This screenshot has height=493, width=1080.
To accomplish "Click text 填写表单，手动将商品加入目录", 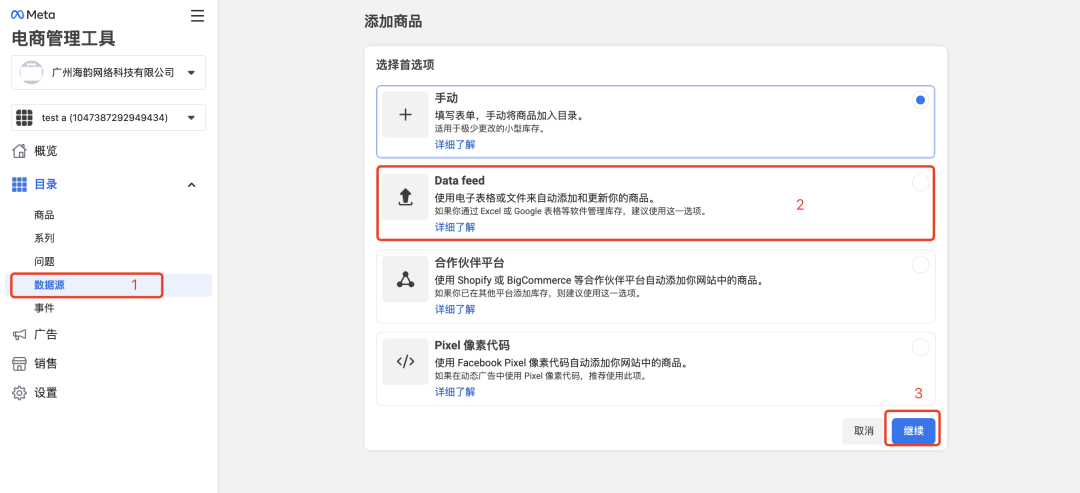I will [x=508, y=116].
